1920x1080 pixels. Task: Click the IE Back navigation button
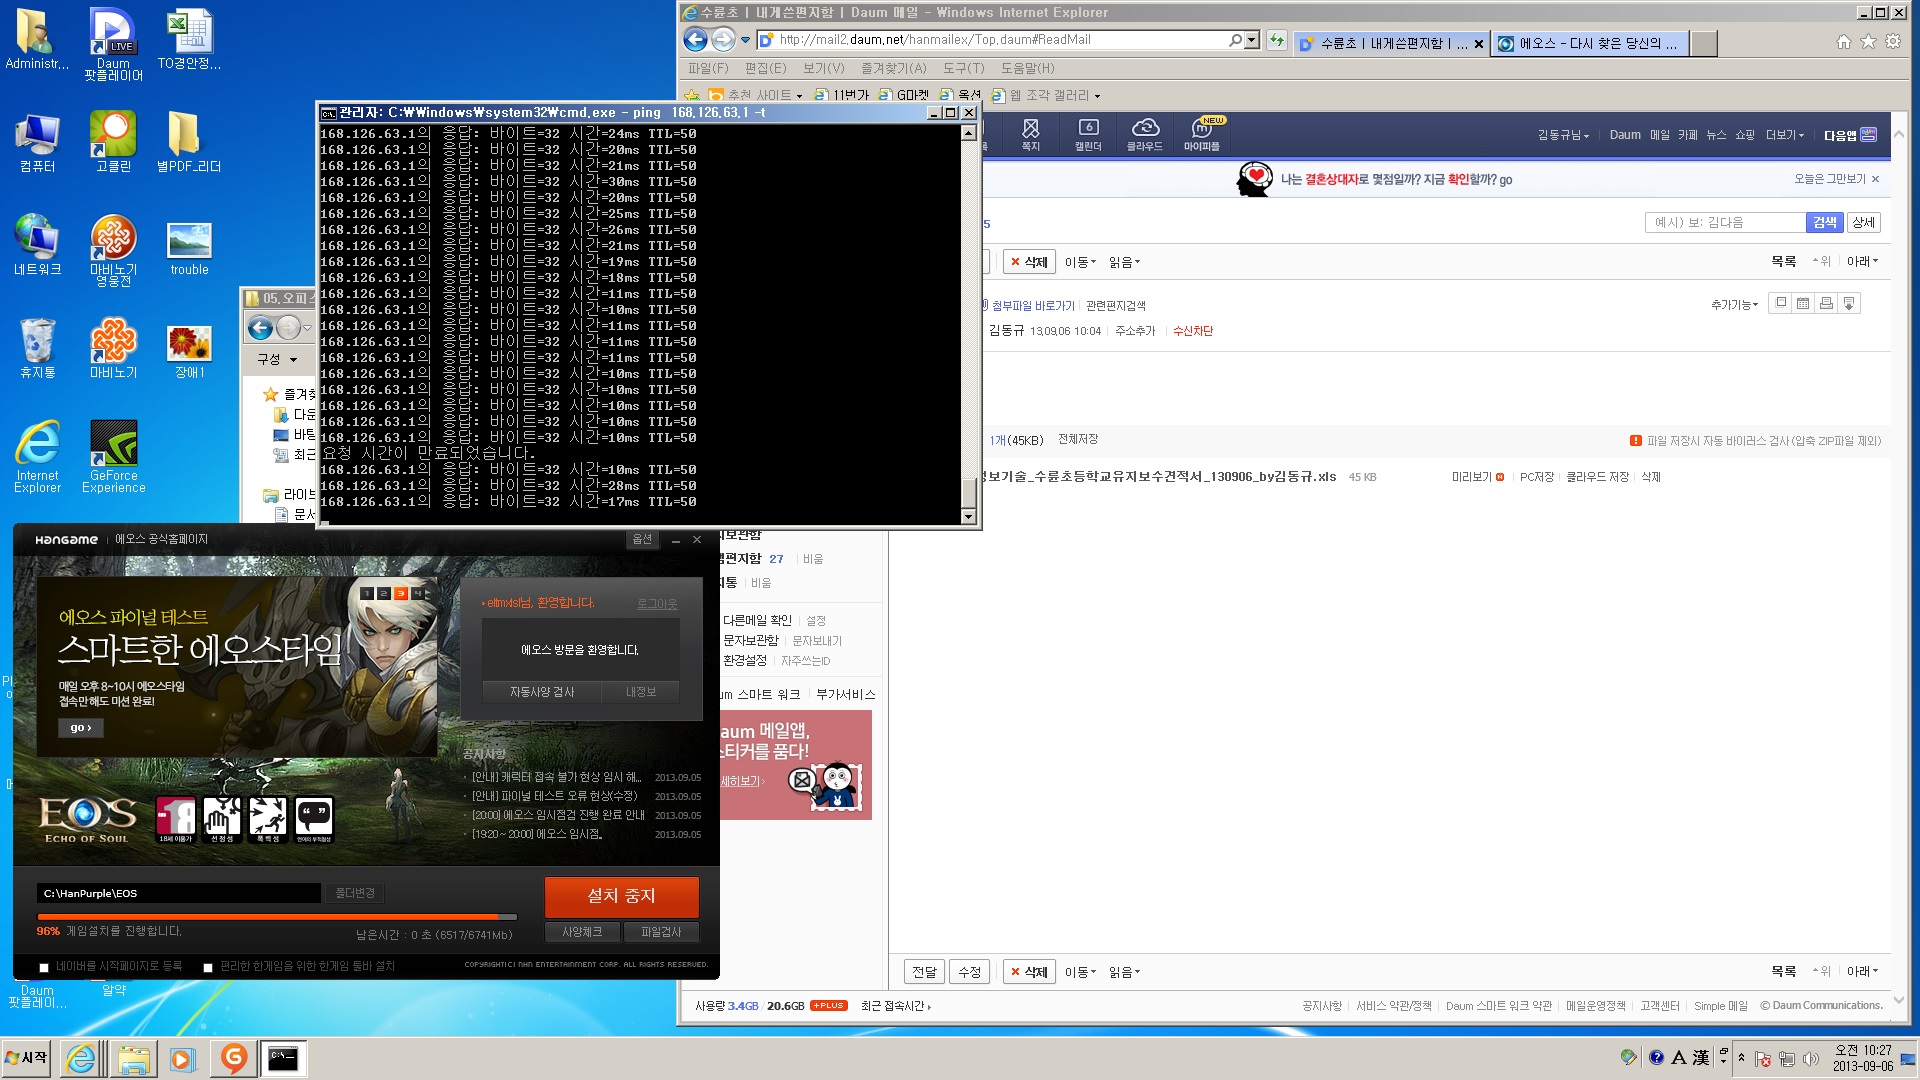tap(696, 40)
